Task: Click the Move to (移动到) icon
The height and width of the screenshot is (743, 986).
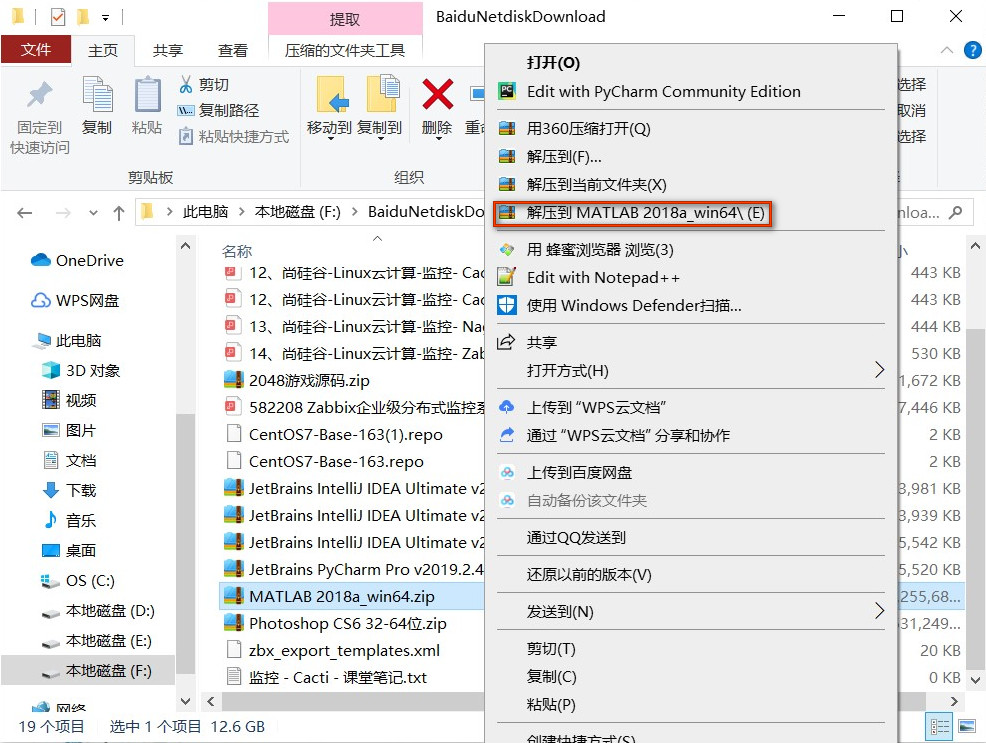Action: coord(331,96)
